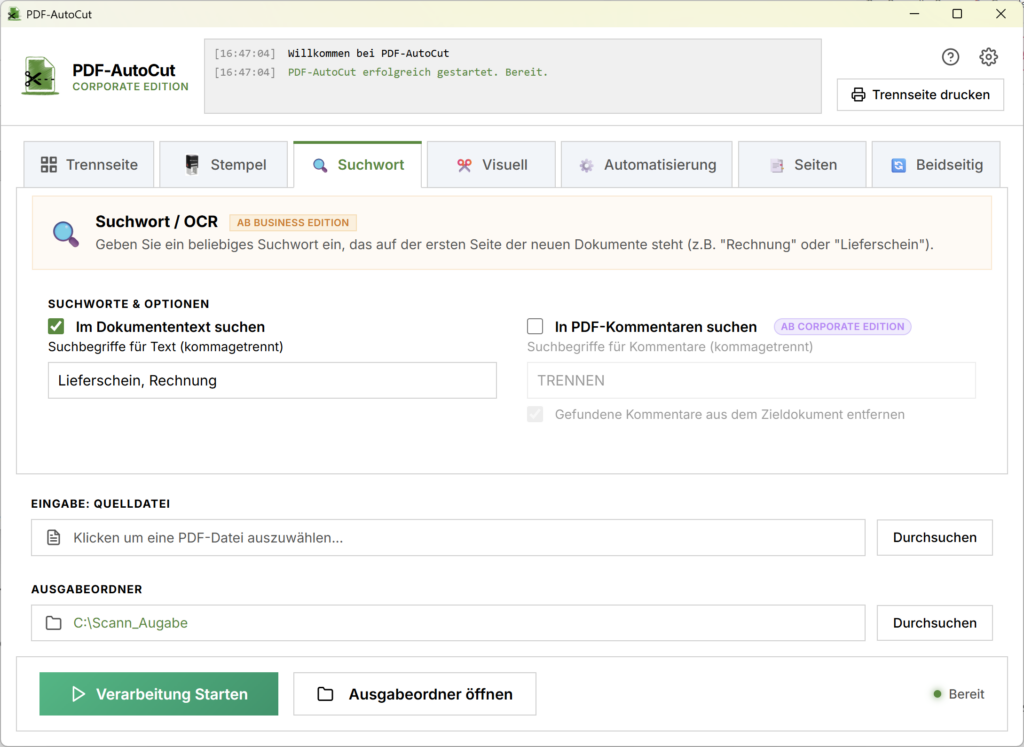Click Ausgabeordner öffnen button

coord(415,693)
